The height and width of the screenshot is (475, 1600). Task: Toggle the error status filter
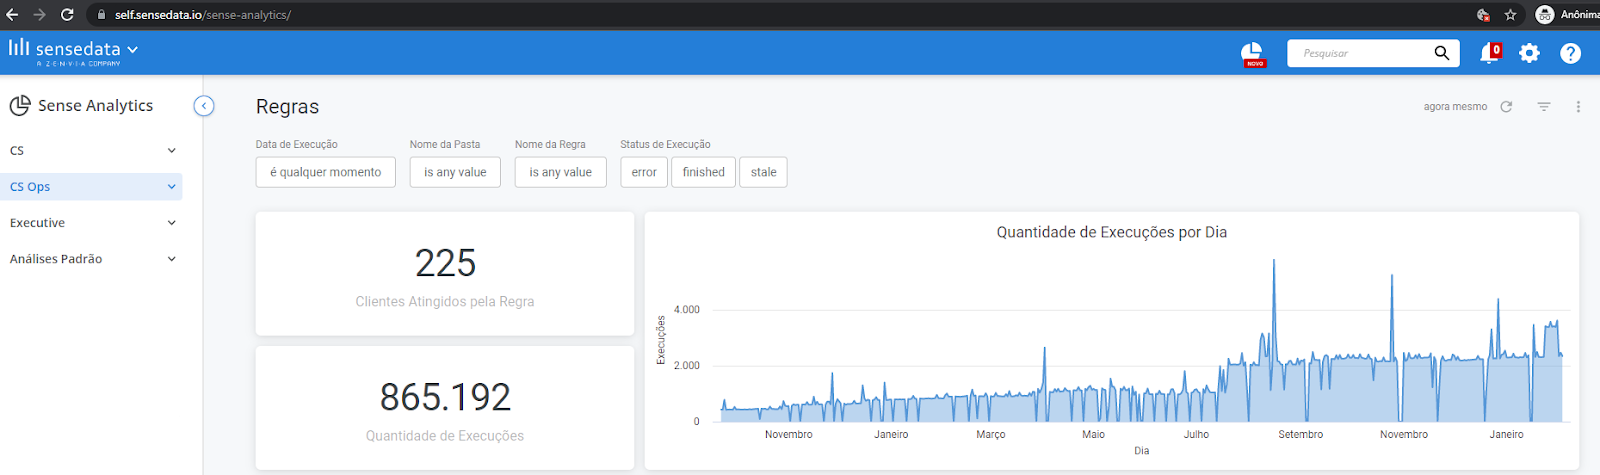[x=644, y=172]
